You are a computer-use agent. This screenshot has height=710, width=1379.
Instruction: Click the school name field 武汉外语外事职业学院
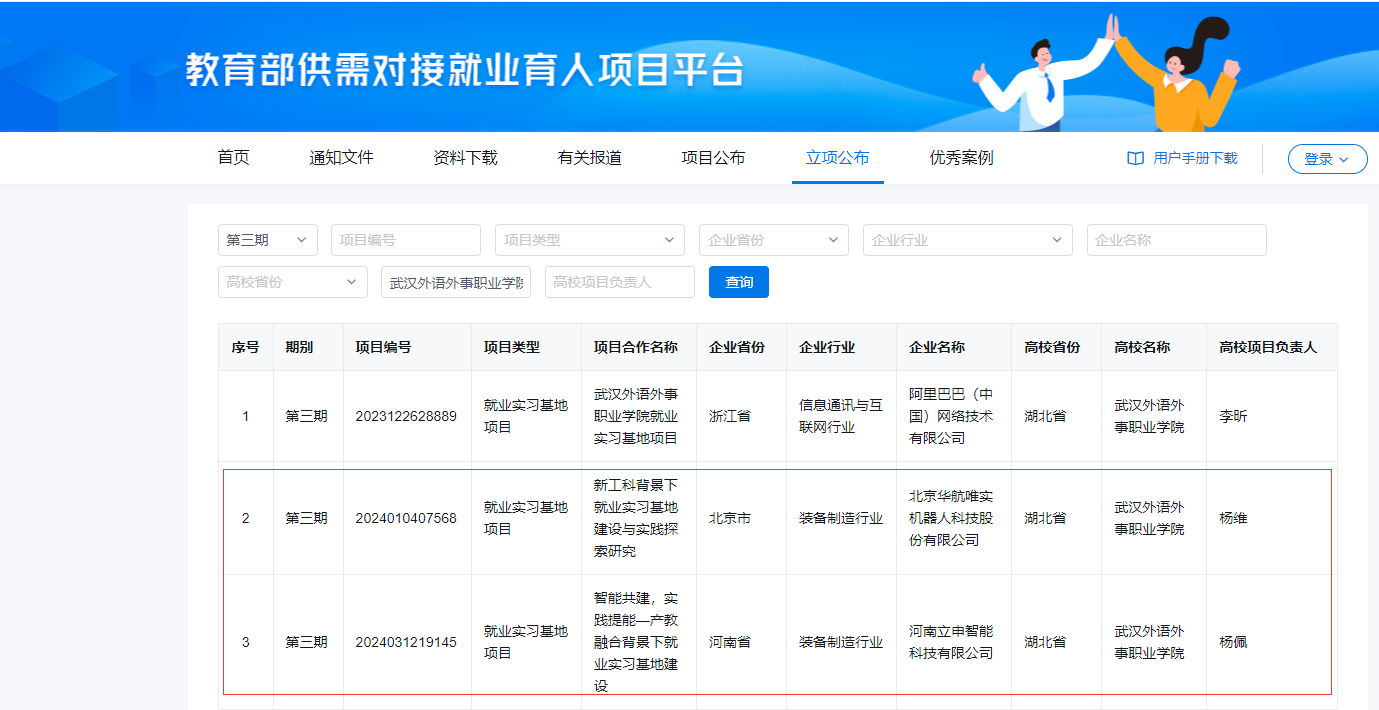(456, 282)
